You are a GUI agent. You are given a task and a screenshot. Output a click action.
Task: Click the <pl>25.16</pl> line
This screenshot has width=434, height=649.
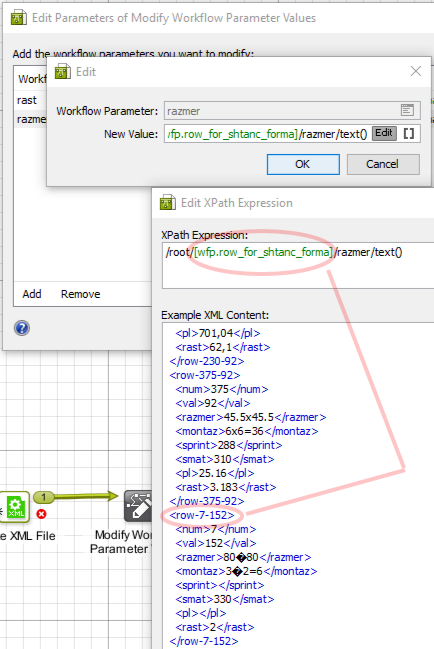tap(215, 473)
